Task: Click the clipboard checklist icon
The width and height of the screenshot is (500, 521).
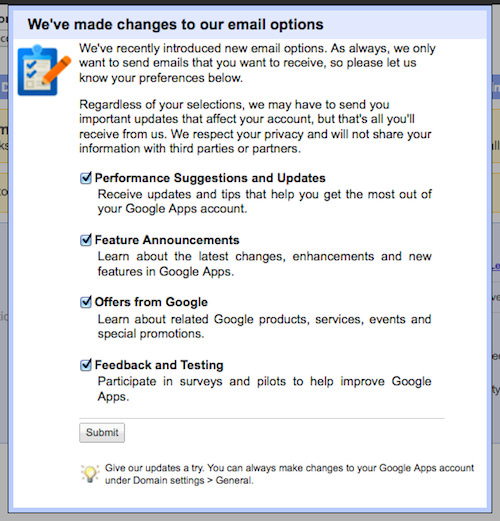Action: (44, 70)
